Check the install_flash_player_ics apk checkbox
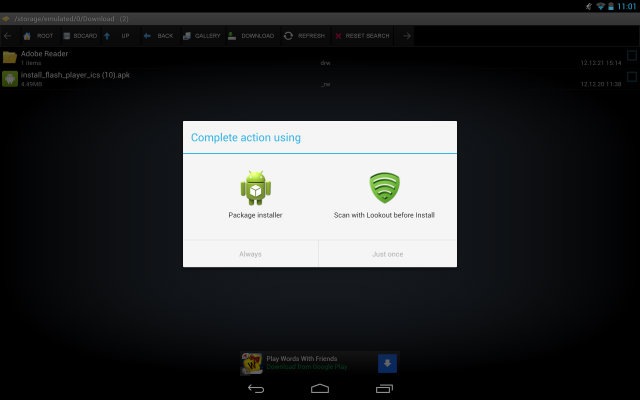The width and height of the screenshot is (640, 400). pyautogui.click(x=631, y=77)
